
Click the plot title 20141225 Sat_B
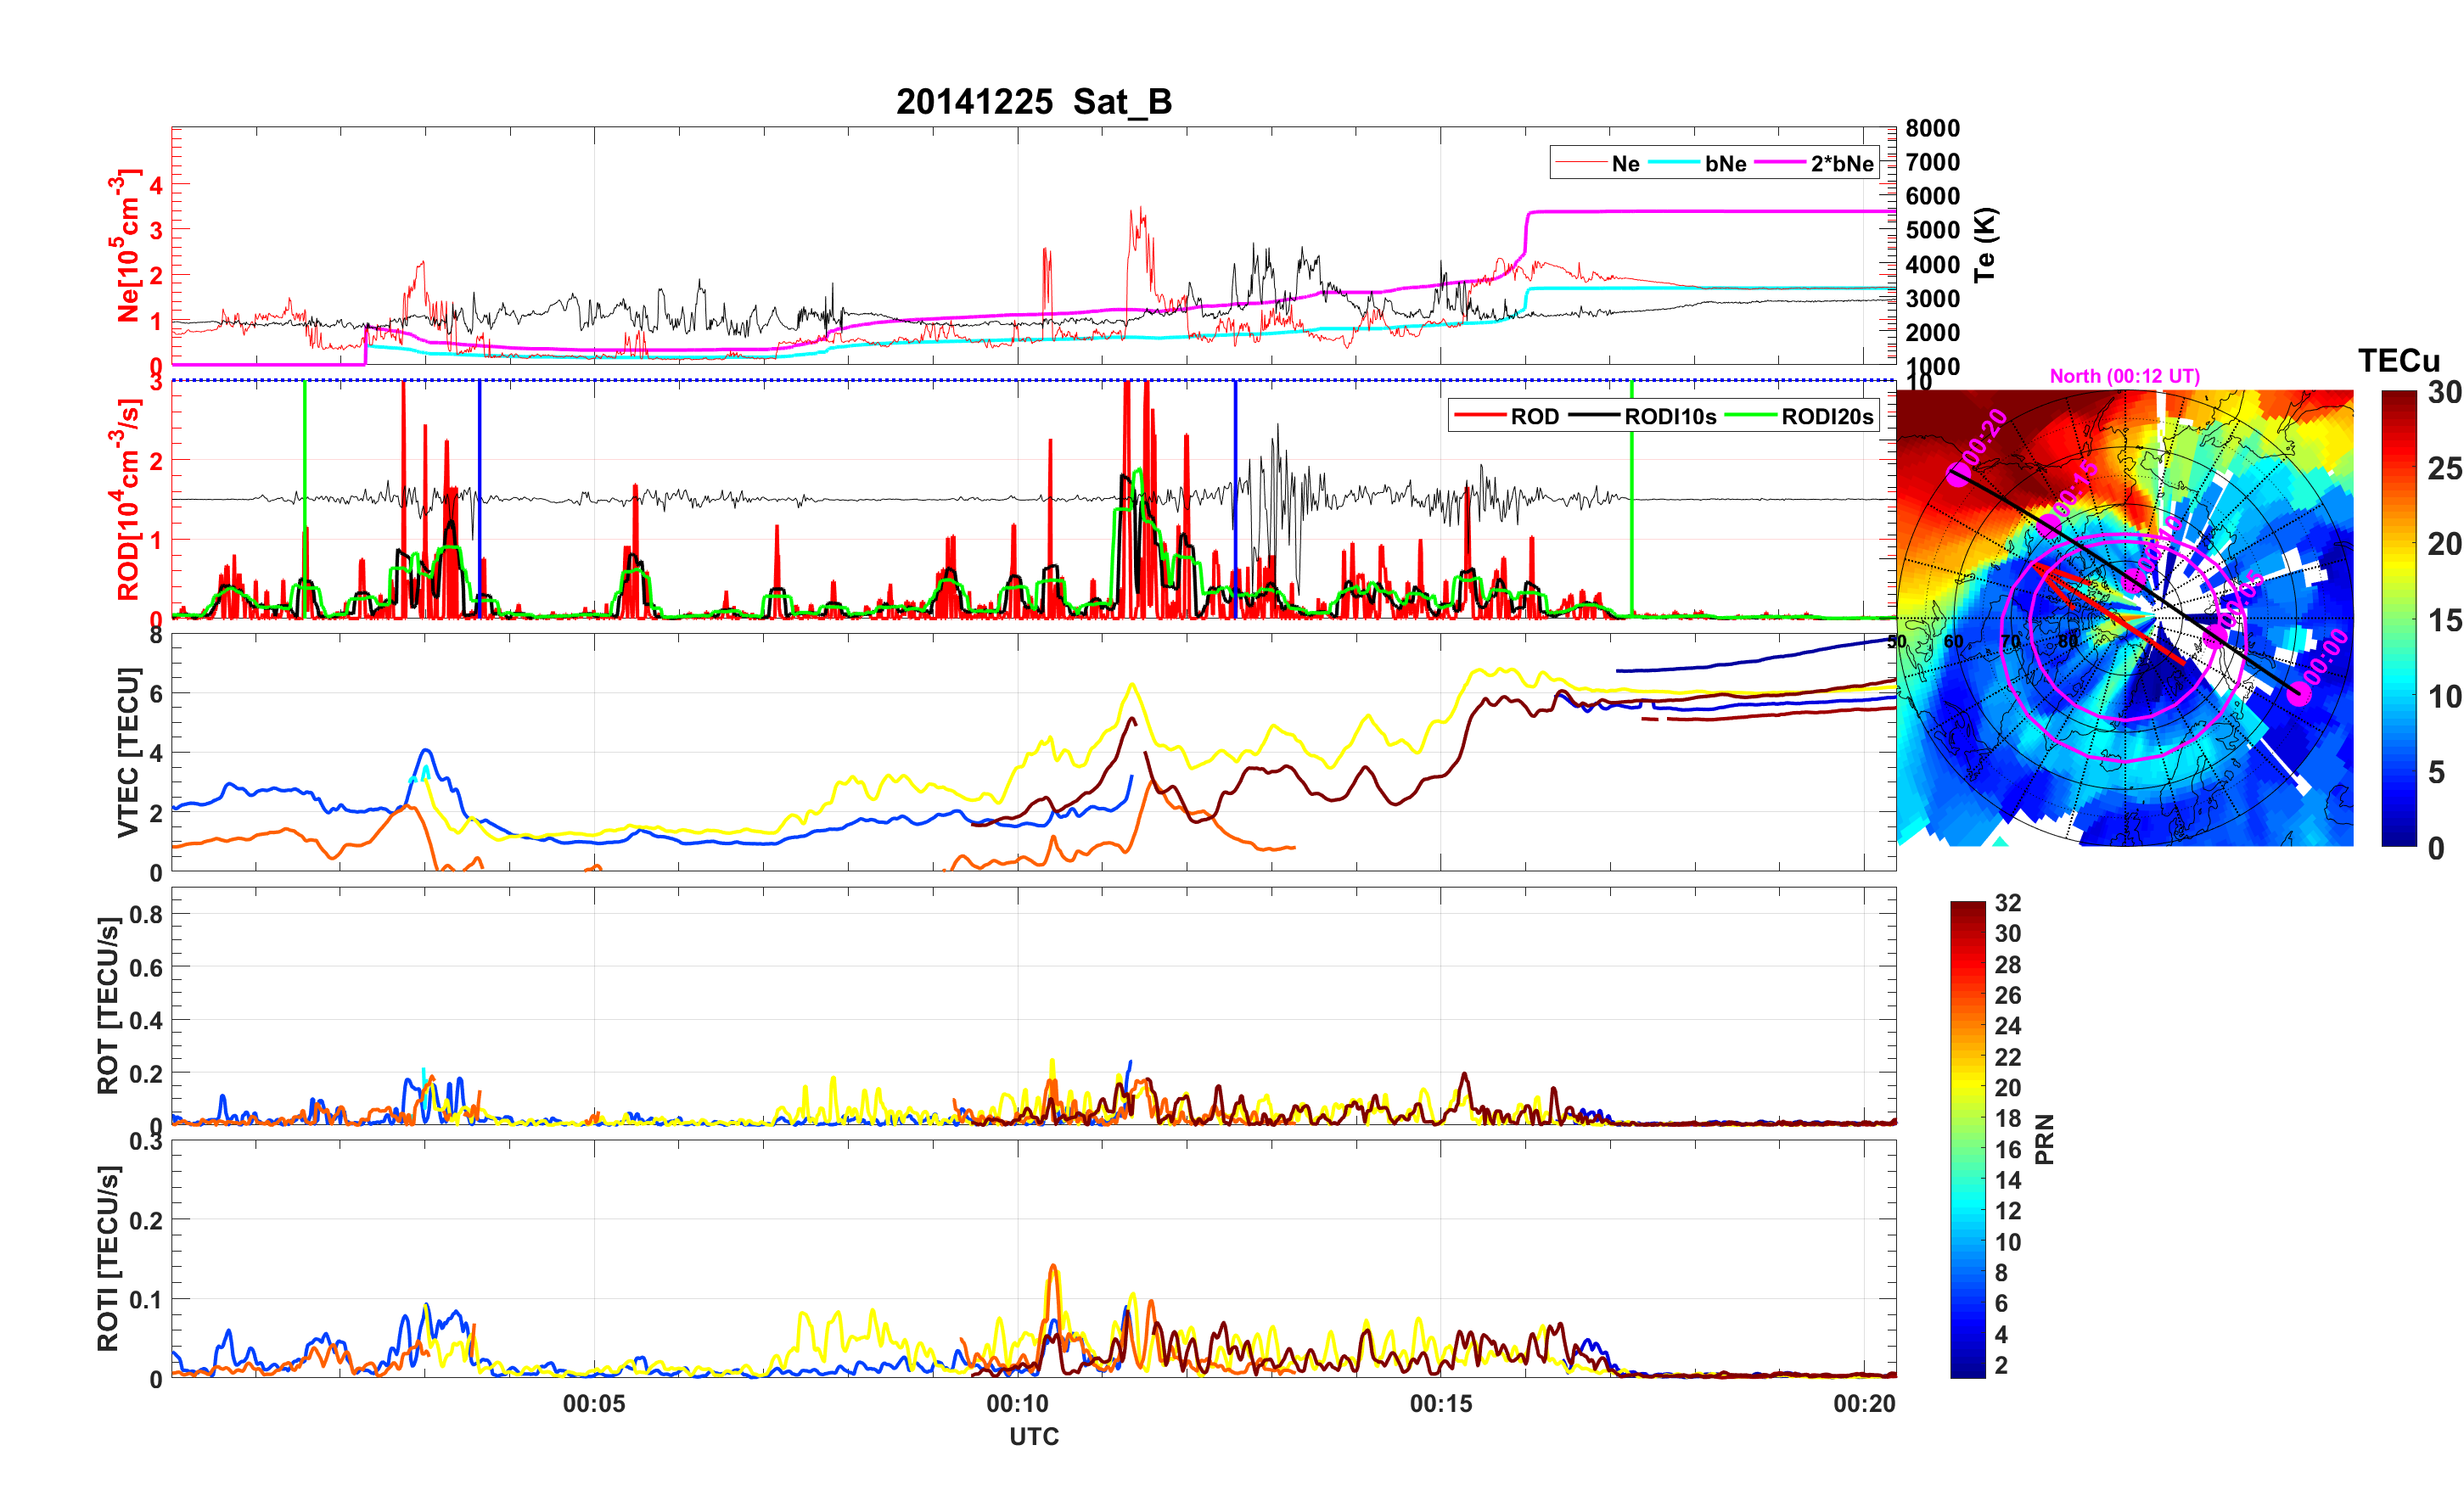[1033, 102]
